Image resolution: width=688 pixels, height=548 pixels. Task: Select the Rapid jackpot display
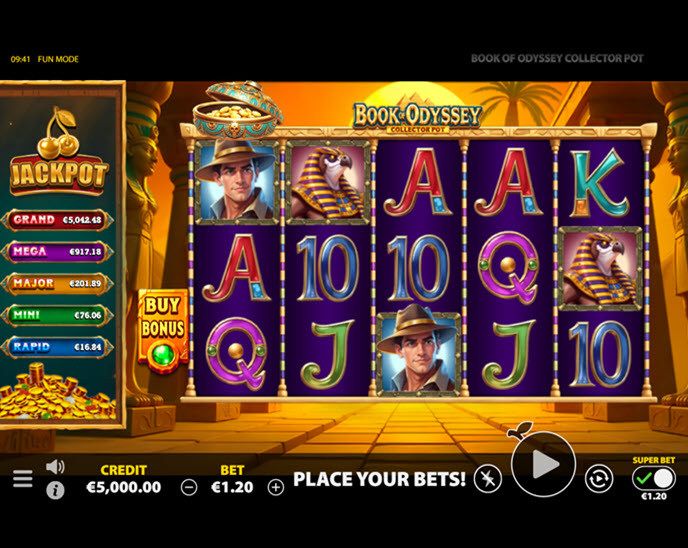pos(57,347)
